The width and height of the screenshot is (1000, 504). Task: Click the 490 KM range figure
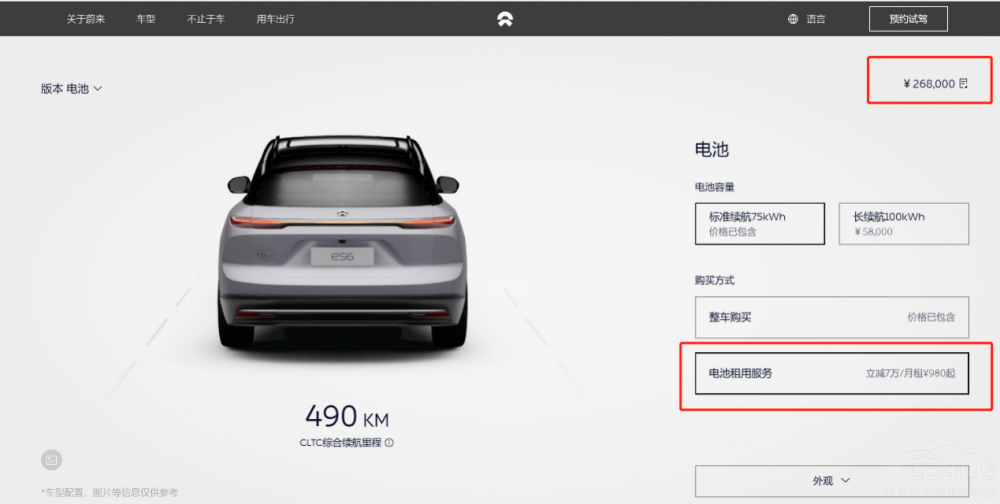(347, 417)
